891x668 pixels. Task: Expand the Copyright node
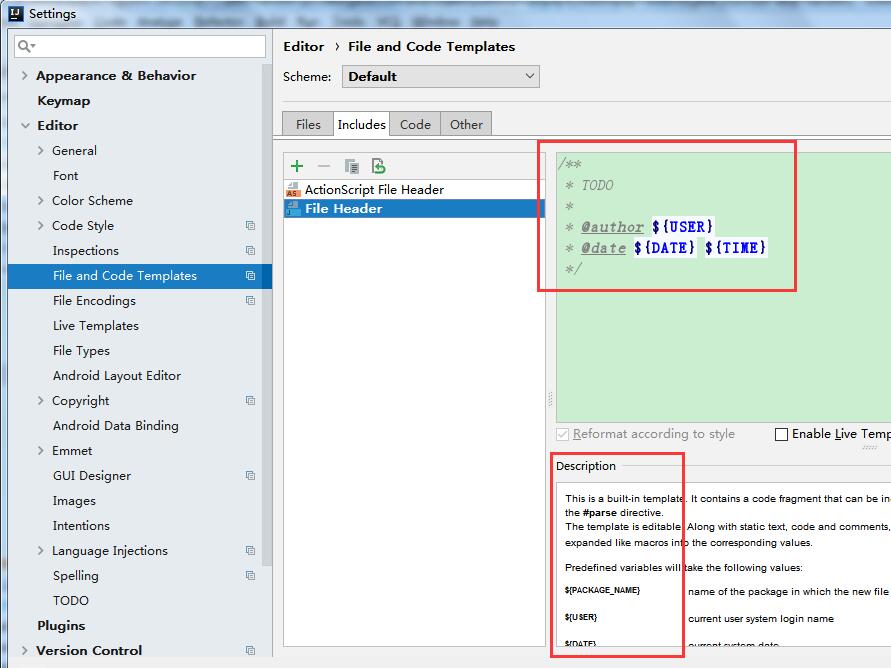click(x=40, y=400)
